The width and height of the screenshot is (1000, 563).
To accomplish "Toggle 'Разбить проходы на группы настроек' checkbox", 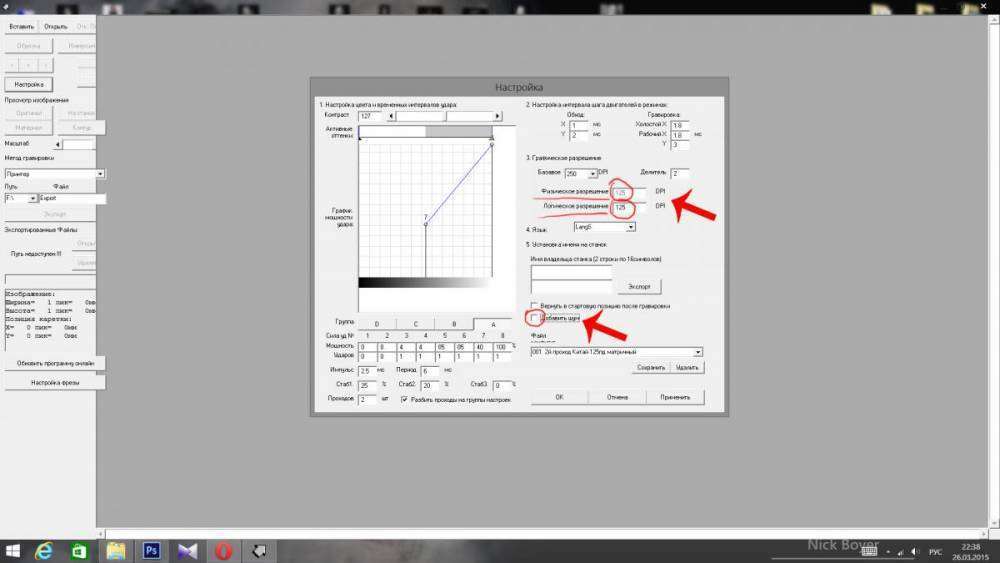I will tap(403, 399).
